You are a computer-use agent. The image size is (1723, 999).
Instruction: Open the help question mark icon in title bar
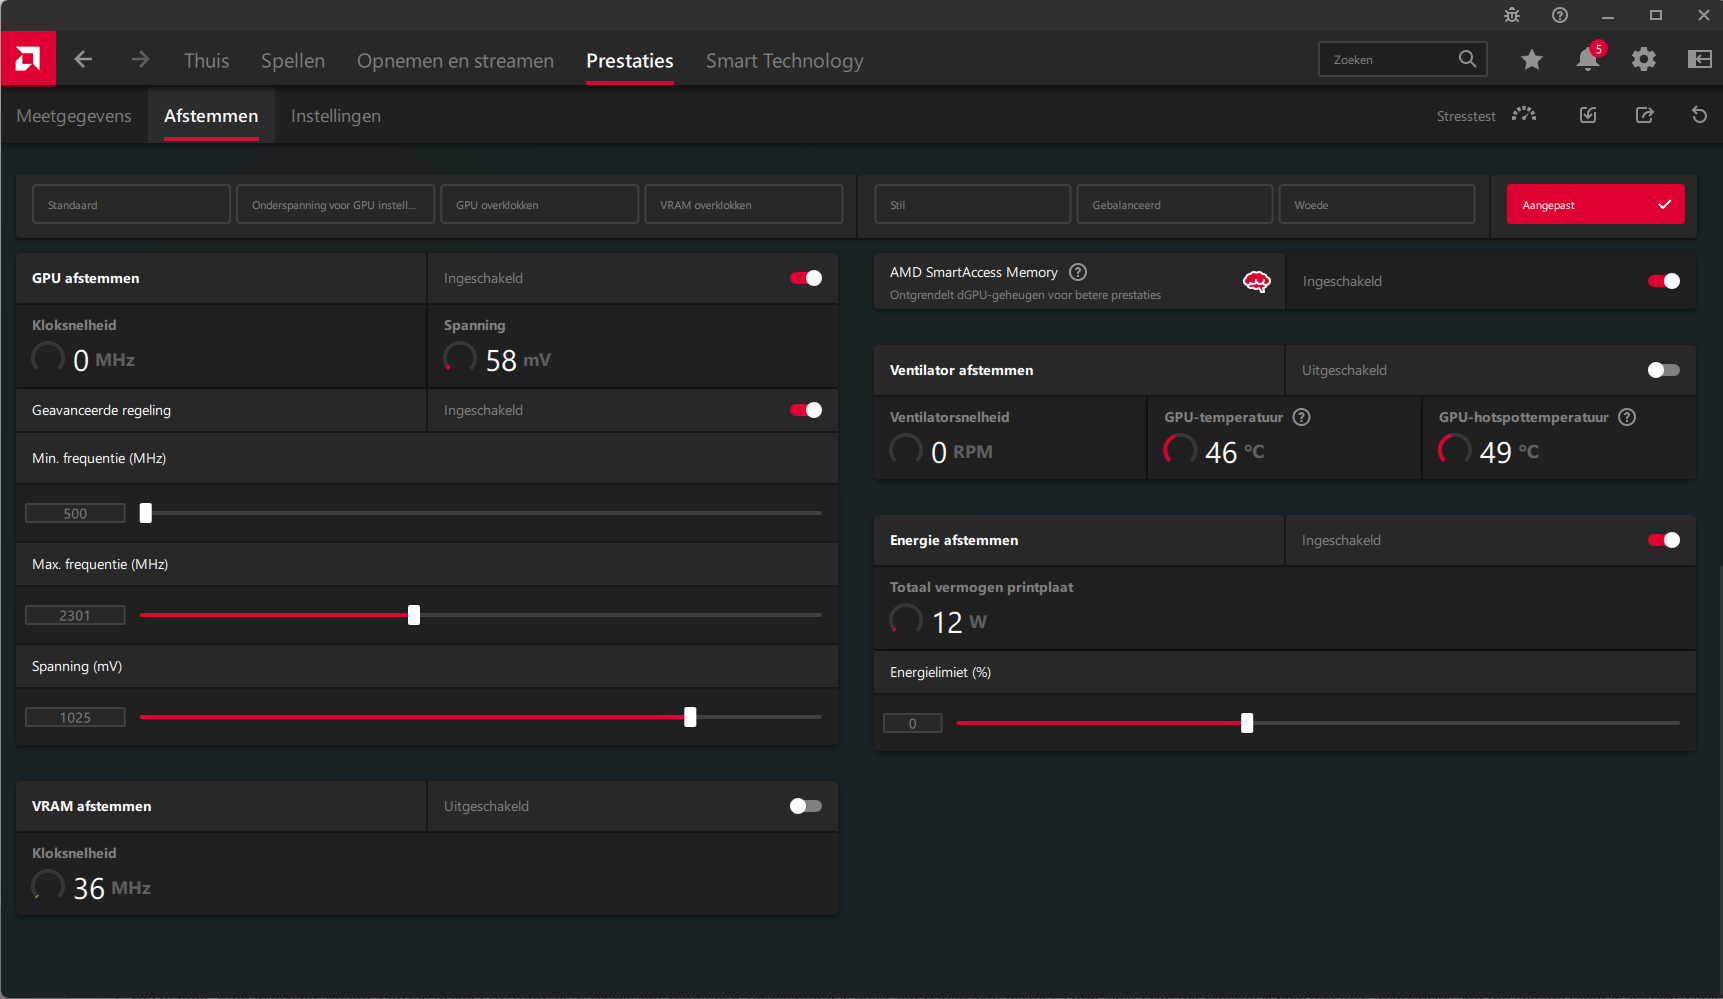pos(1560,15)
